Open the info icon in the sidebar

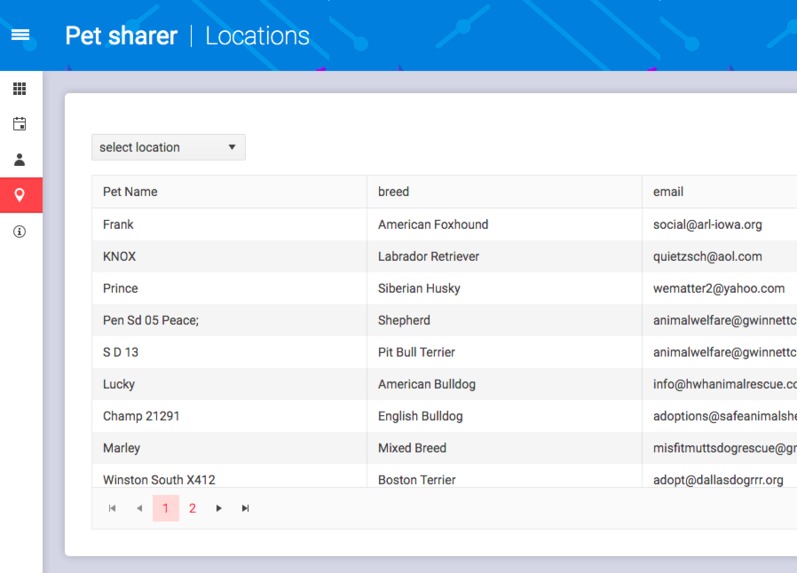(x=19, y=231)
